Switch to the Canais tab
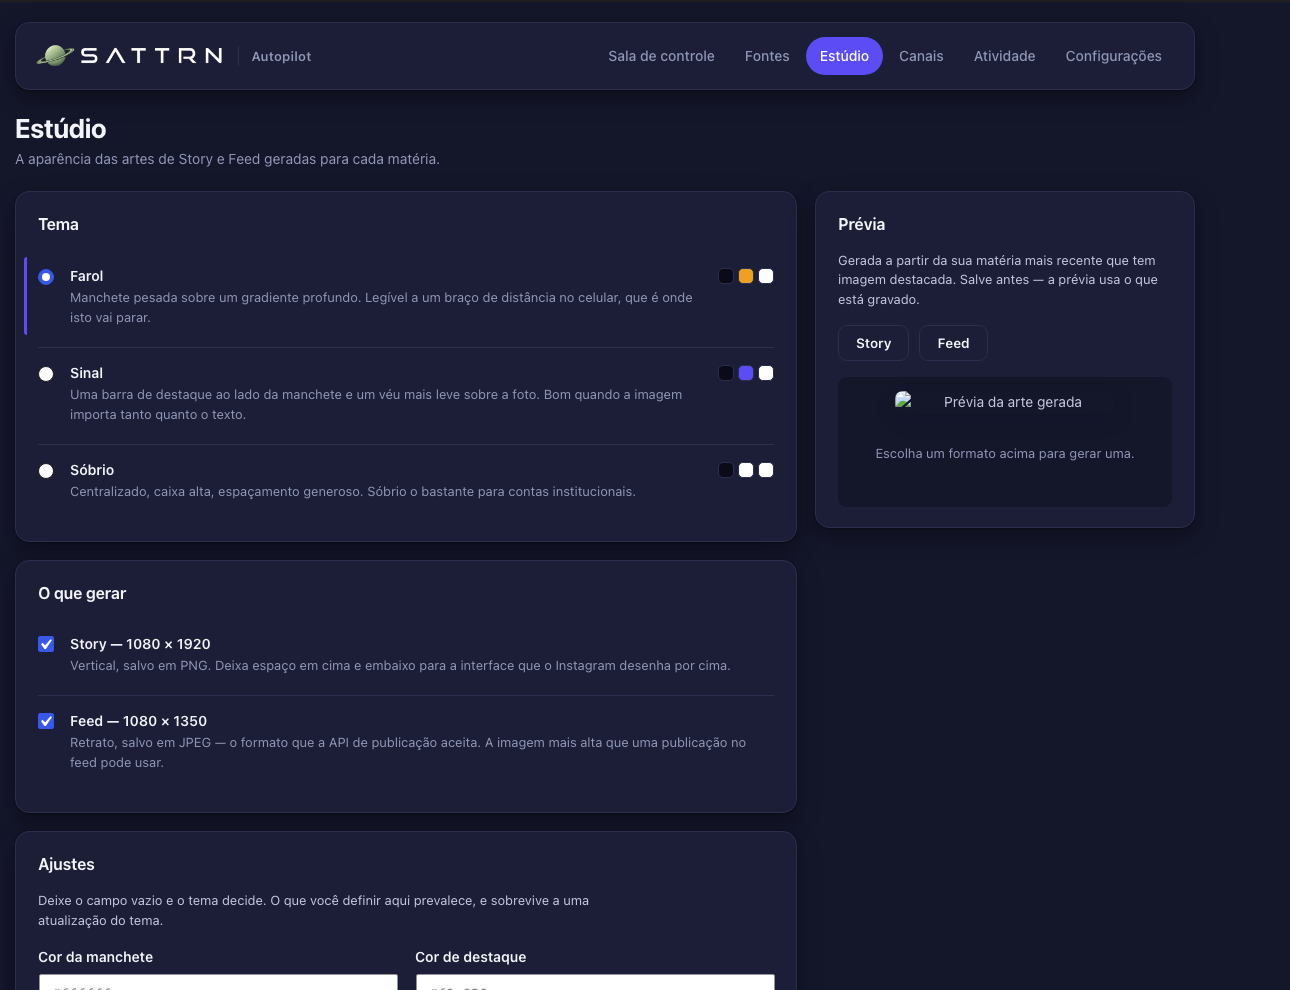Viewport: 1290px width, 990px height. [921, 56]
